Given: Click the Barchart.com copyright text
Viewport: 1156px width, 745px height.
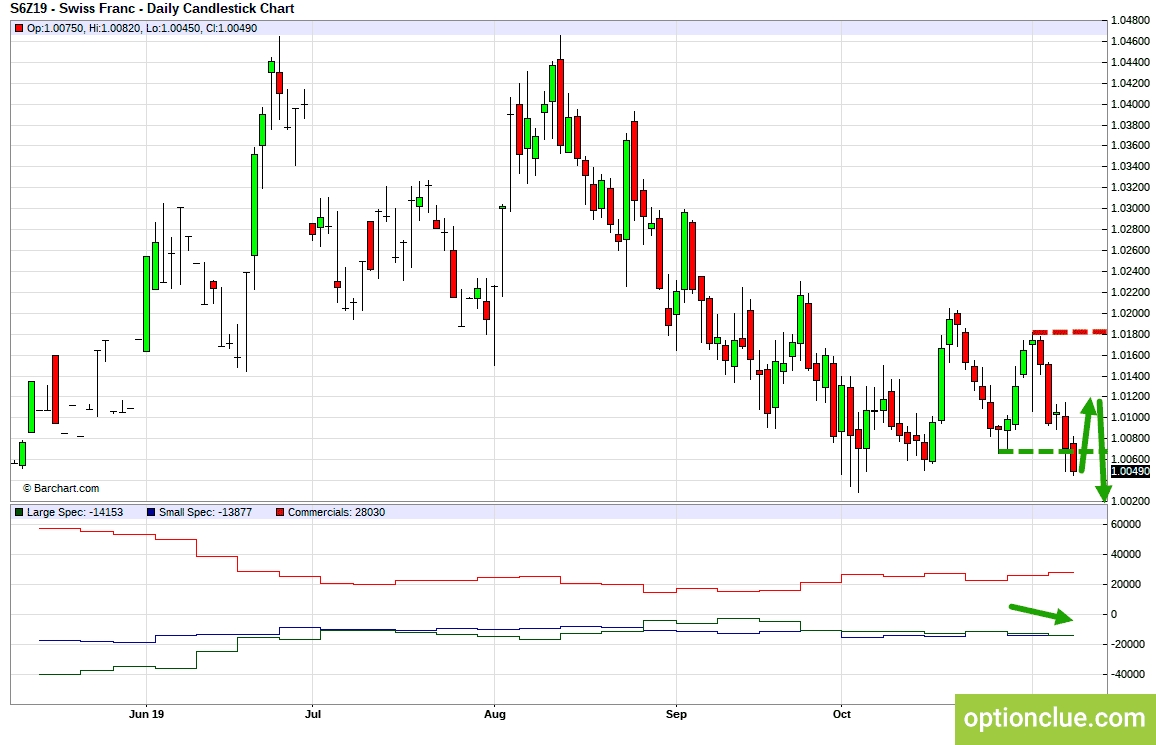Looking at the screenshot, I should 61,488.
